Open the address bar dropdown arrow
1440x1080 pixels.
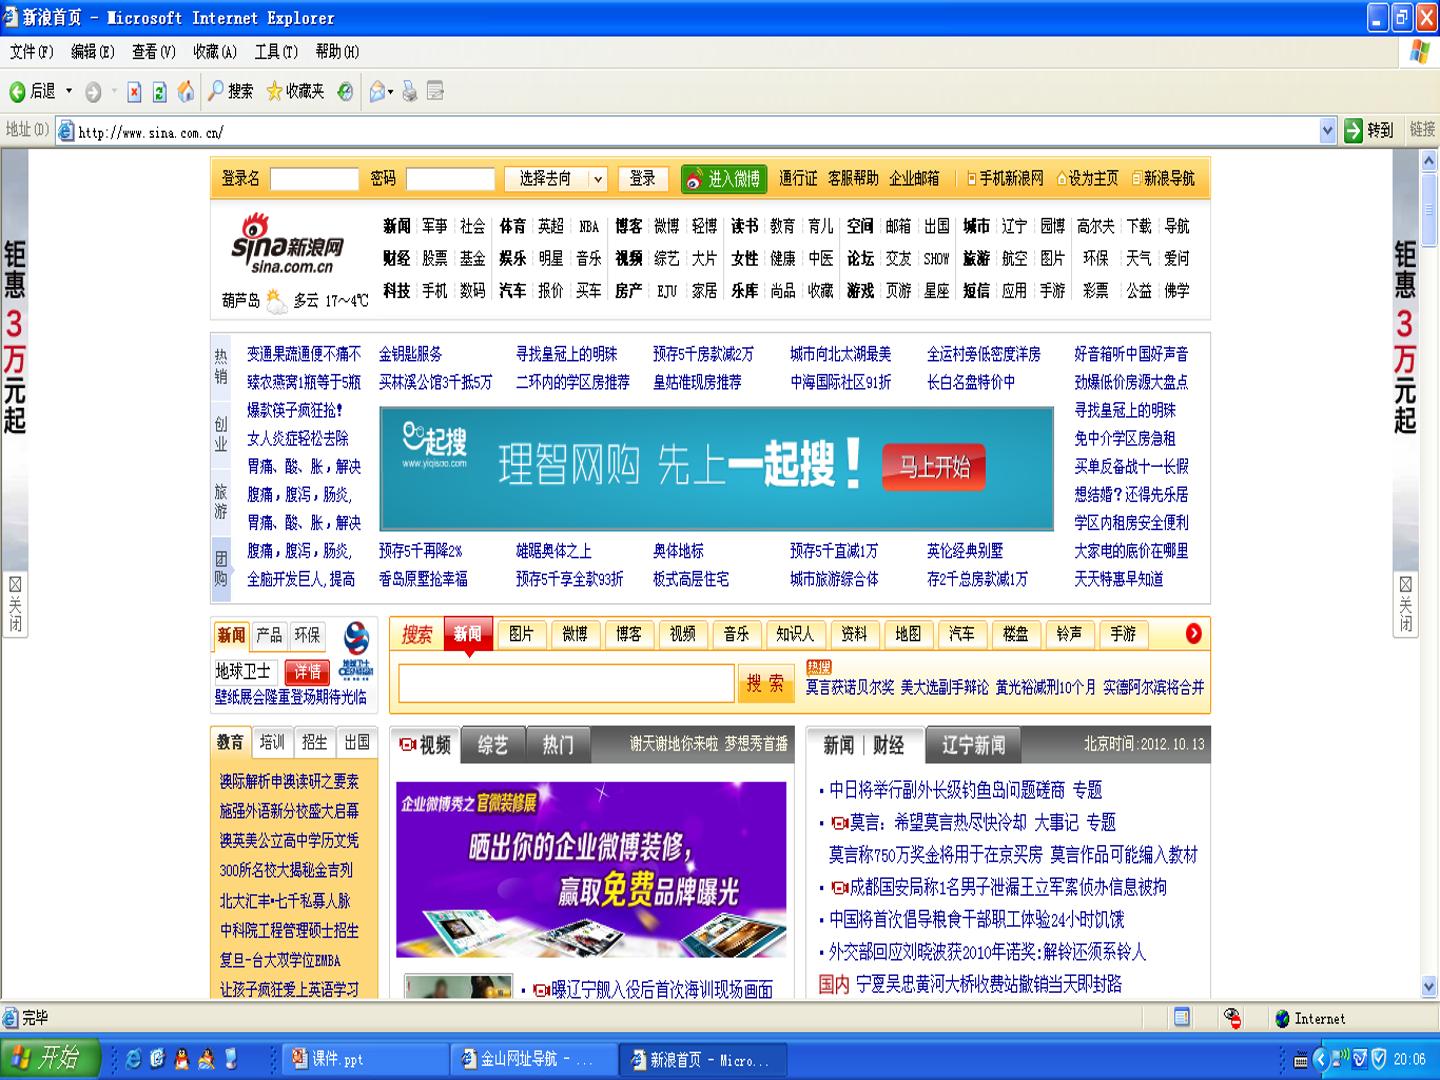tap(1327, 130)
